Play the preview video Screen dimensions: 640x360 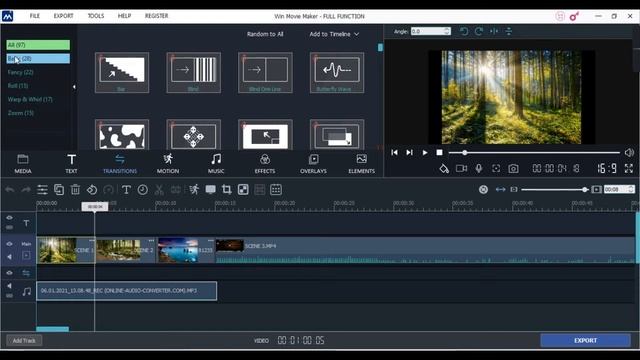424,152
